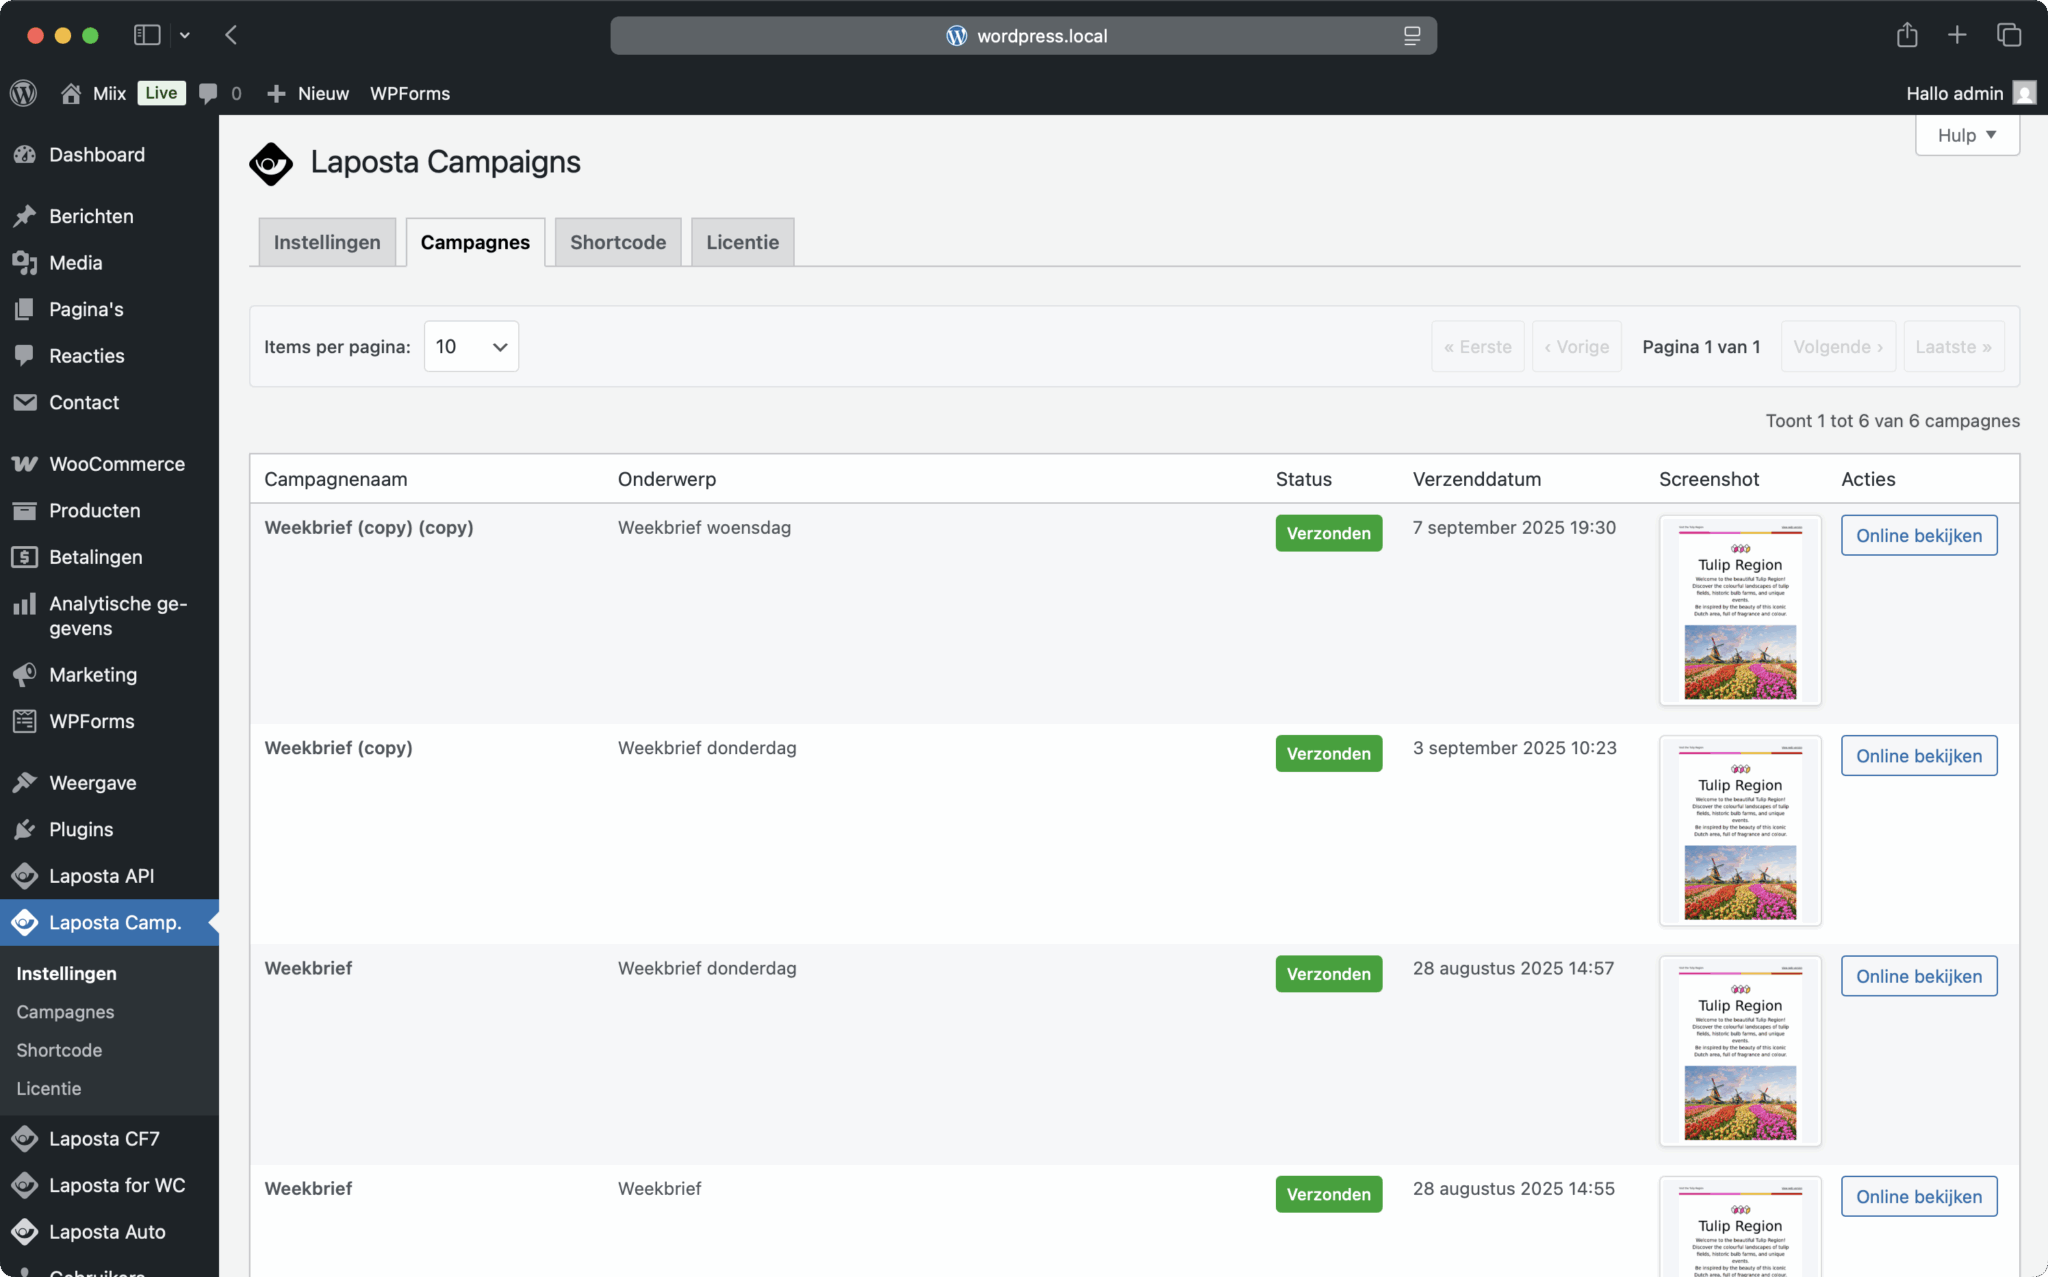
Task: Expand the Safari sidebar chevron menu
Action: [x=185, y=35]
